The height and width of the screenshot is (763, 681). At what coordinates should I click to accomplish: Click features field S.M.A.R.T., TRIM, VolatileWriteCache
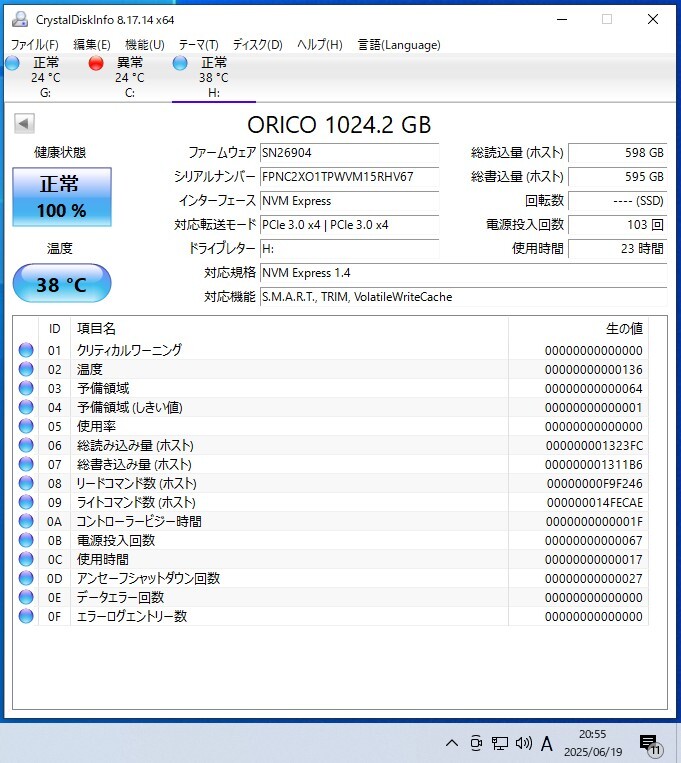pyautogui.click(x=463, y=297)
